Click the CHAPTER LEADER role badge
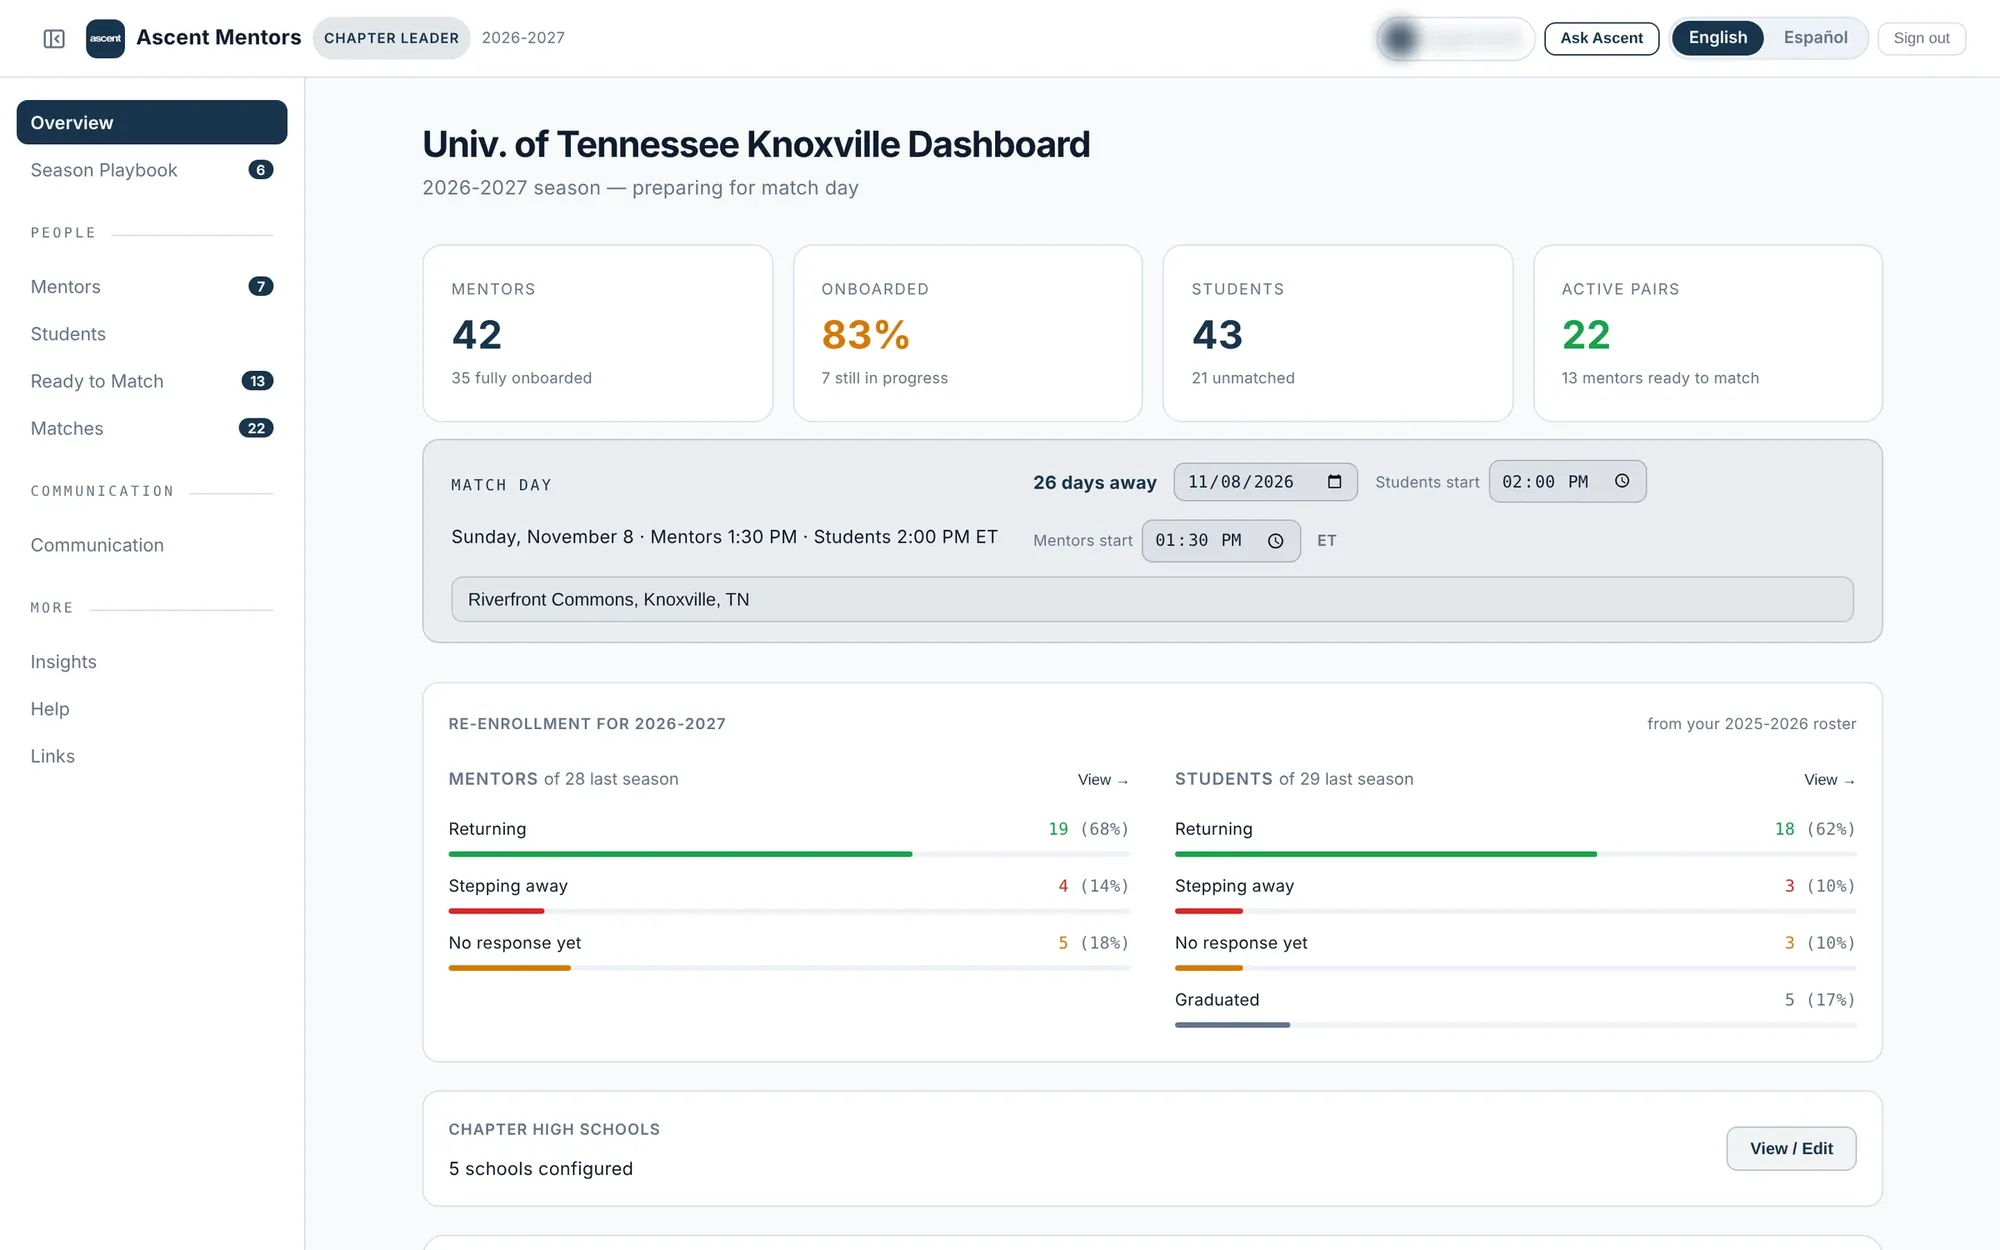The width and height of the screenshot is (2000, 1250). coord(391,38)
